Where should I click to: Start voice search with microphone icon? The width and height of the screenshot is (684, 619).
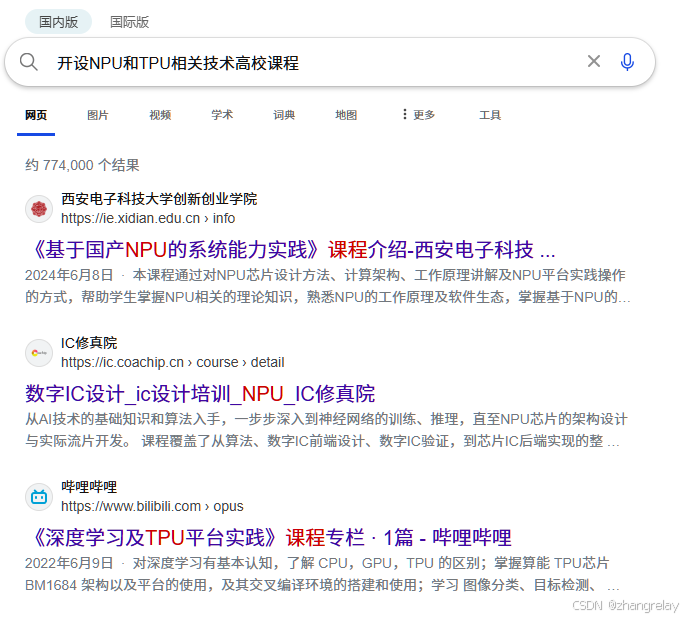[x=627, y=62]
